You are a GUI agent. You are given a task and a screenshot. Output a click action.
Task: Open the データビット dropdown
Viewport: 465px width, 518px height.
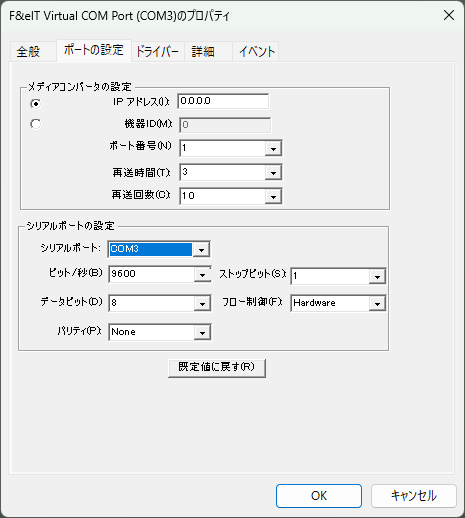[x=202, y=304]
